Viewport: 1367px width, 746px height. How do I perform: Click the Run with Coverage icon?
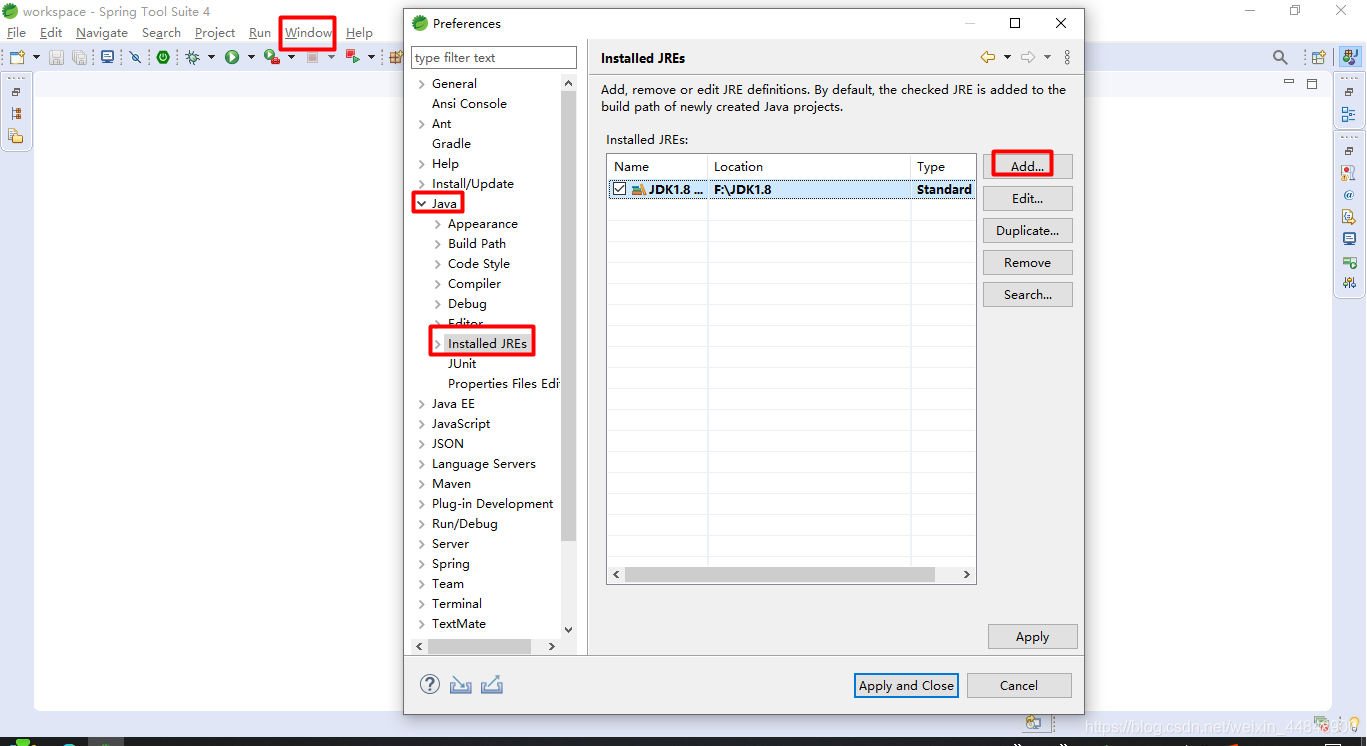pyautogui.click(x=271, y=57)
